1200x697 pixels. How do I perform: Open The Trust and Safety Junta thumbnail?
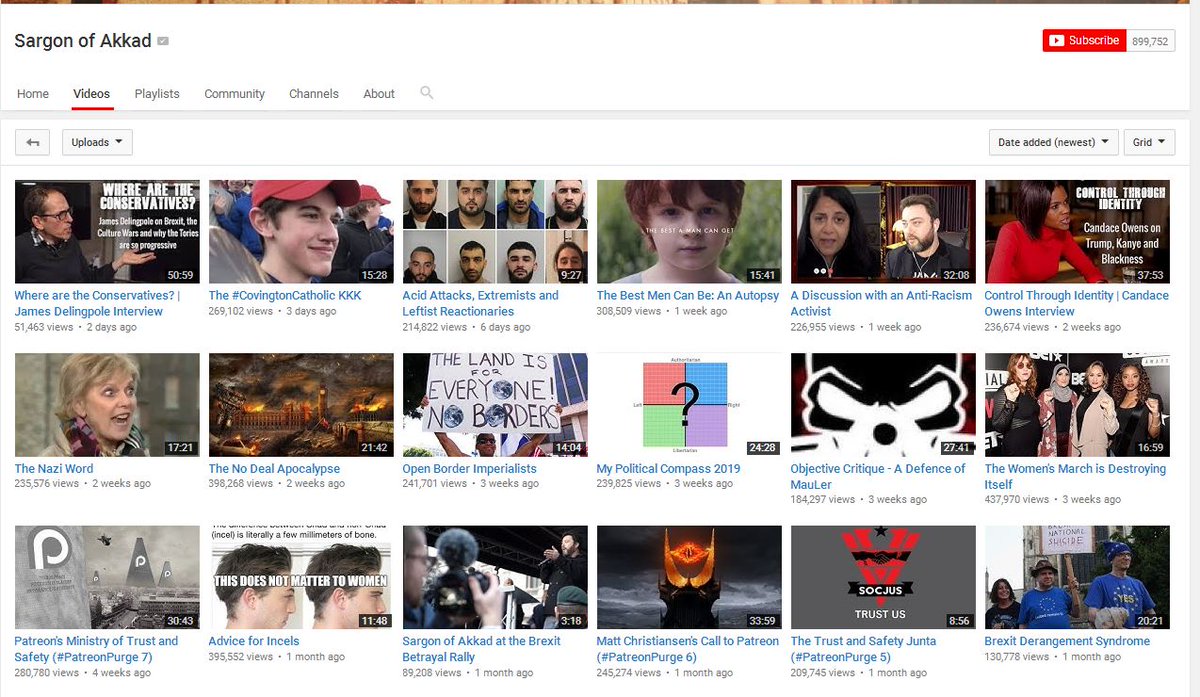(883, 578)
